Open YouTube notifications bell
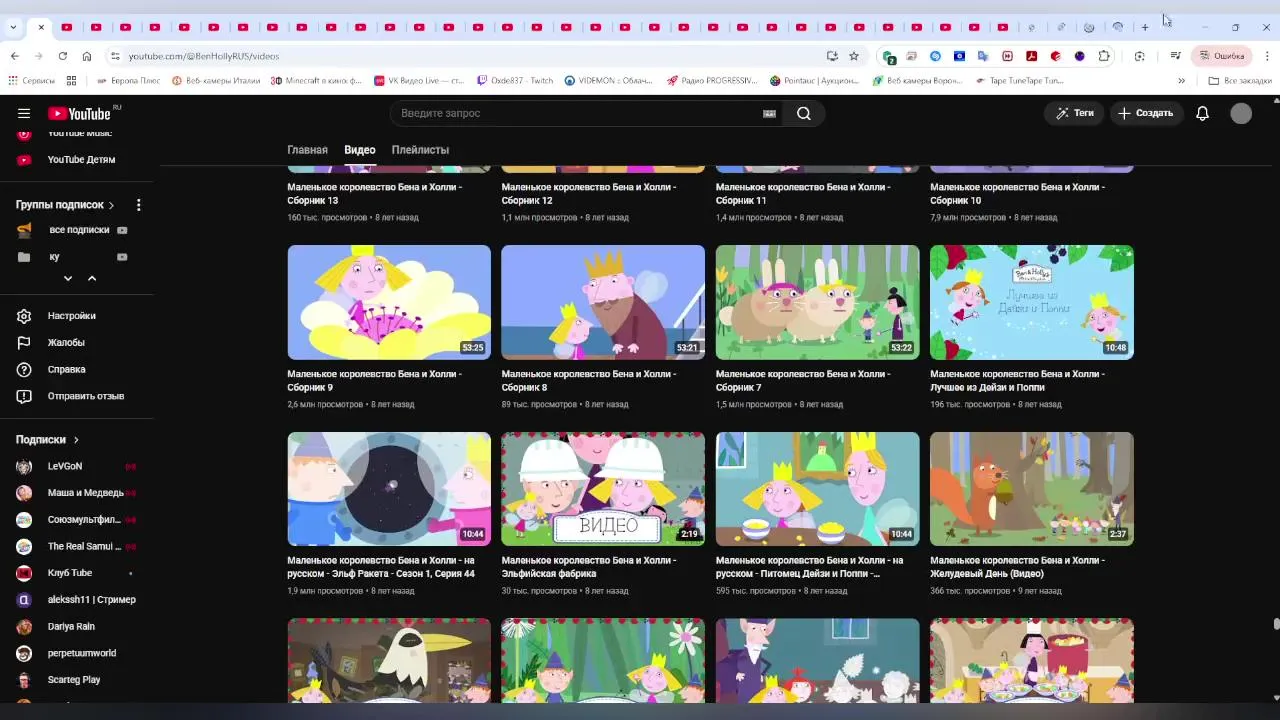1280x720 pixels. coord(1203,113)
